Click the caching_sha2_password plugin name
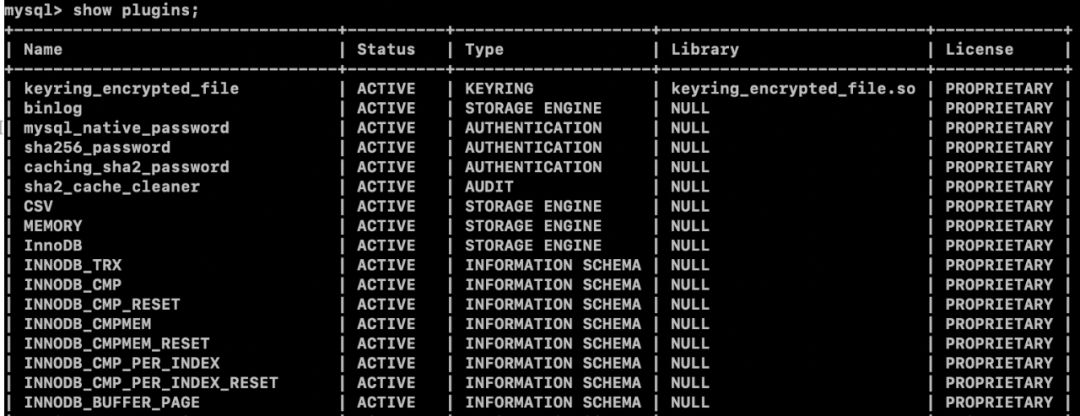Image resolution: width=1080 pixels, height=416 pixels. 126,167
